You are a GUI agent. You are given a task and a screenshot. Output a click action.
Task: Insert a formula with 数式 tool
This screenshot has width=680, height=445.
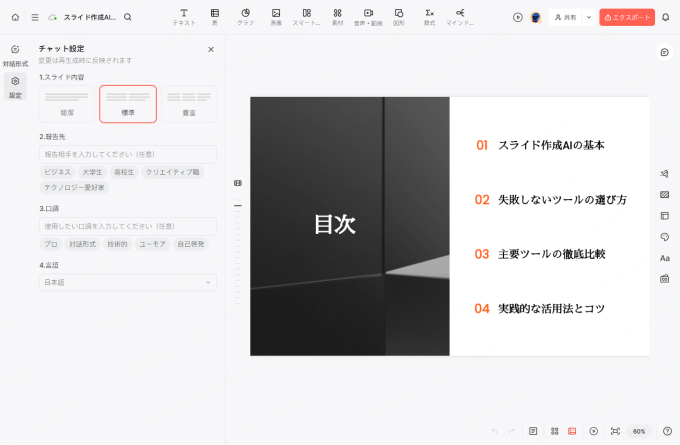(429, 17)
